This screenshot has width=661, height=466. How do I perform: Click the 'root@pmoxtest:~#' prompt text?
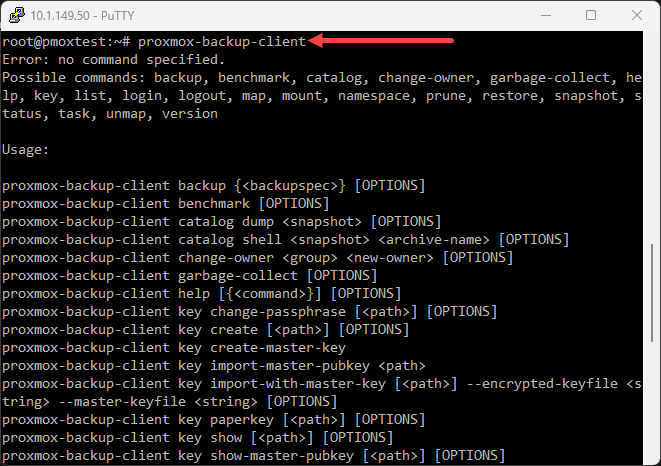coord(66,42)
